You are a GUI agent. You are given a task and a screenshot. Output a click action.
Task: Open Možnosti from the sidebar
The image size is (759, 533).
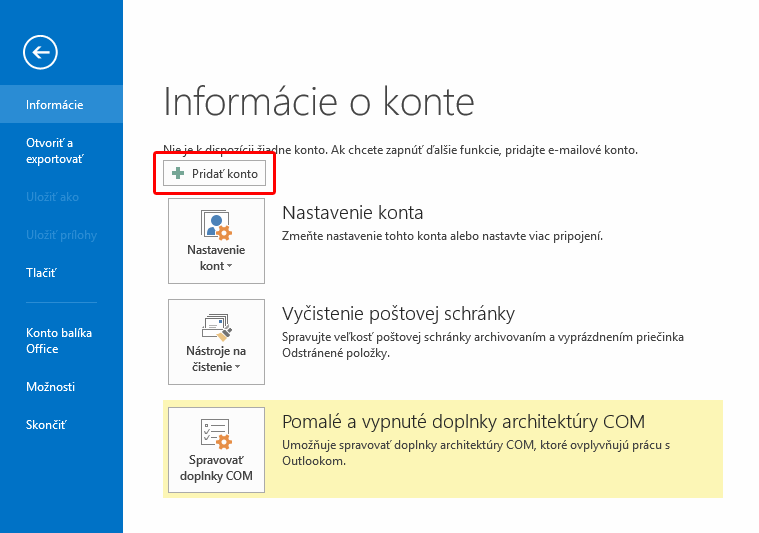click(50, 387)
